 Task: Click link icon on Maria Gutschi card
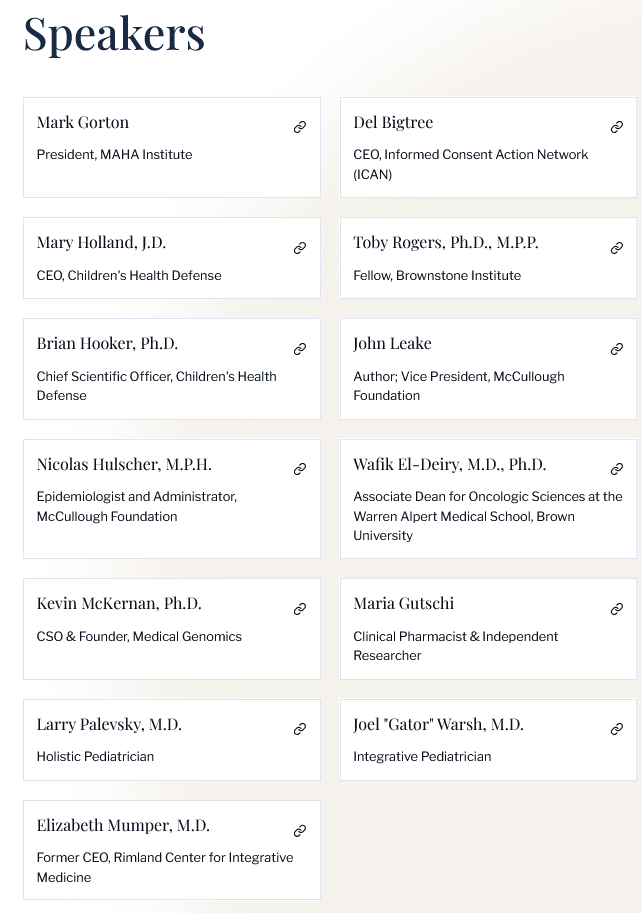pos(616,609)
